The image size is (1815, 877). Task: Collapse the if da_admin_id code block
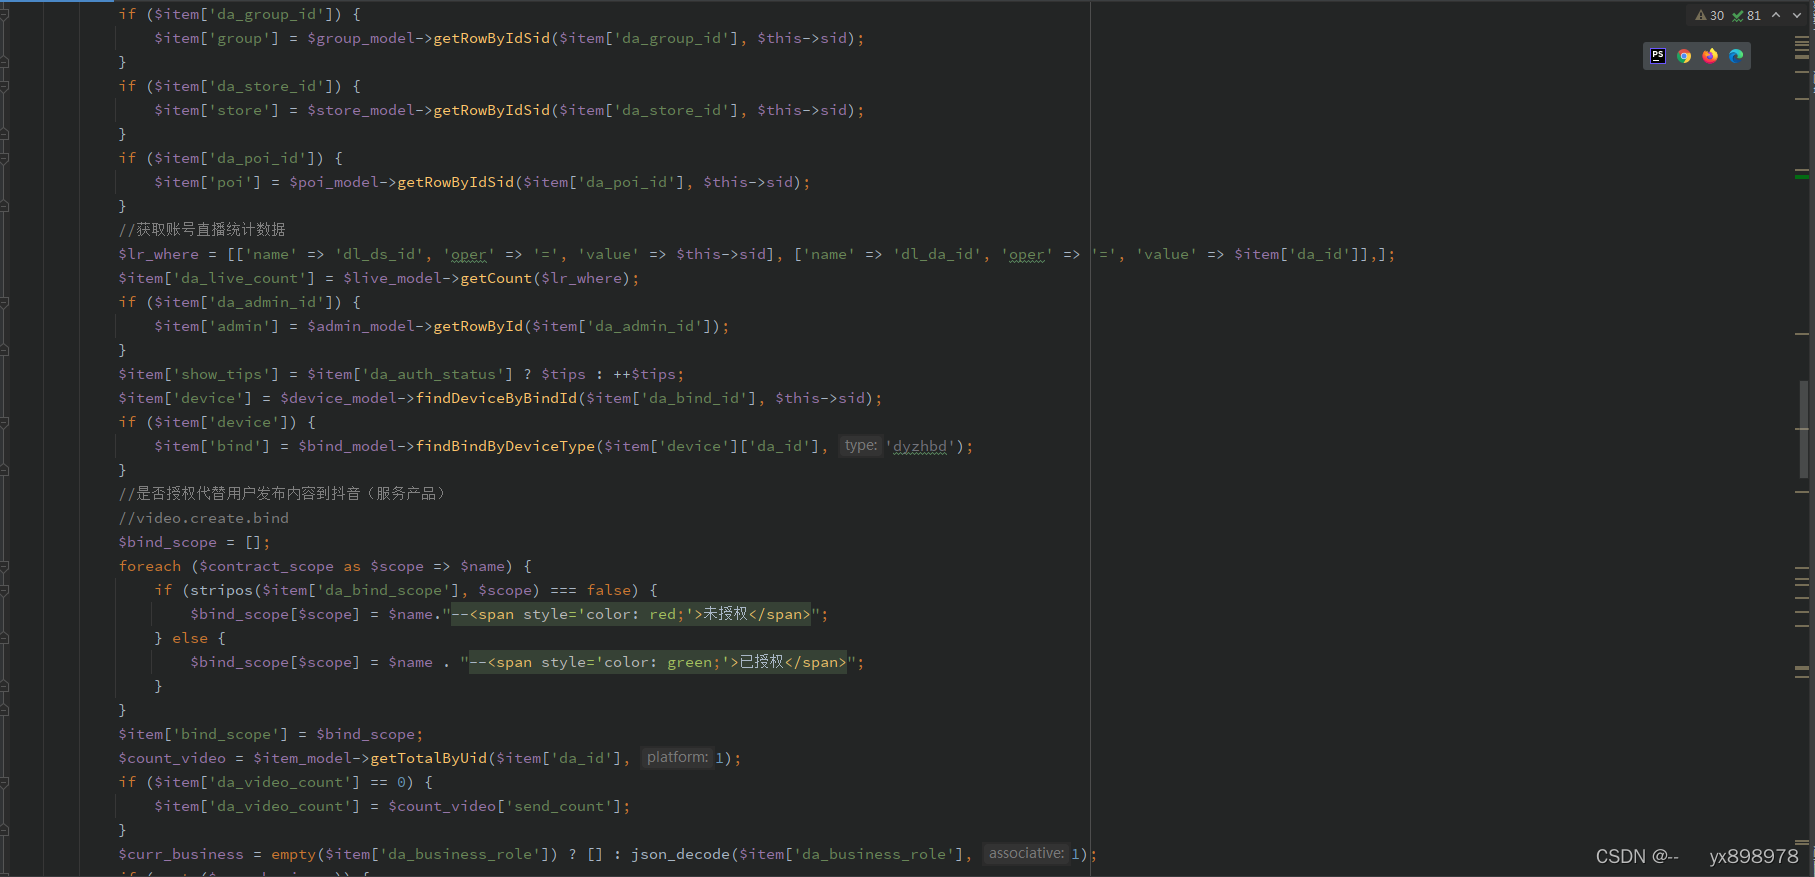(x=4, y=303)
